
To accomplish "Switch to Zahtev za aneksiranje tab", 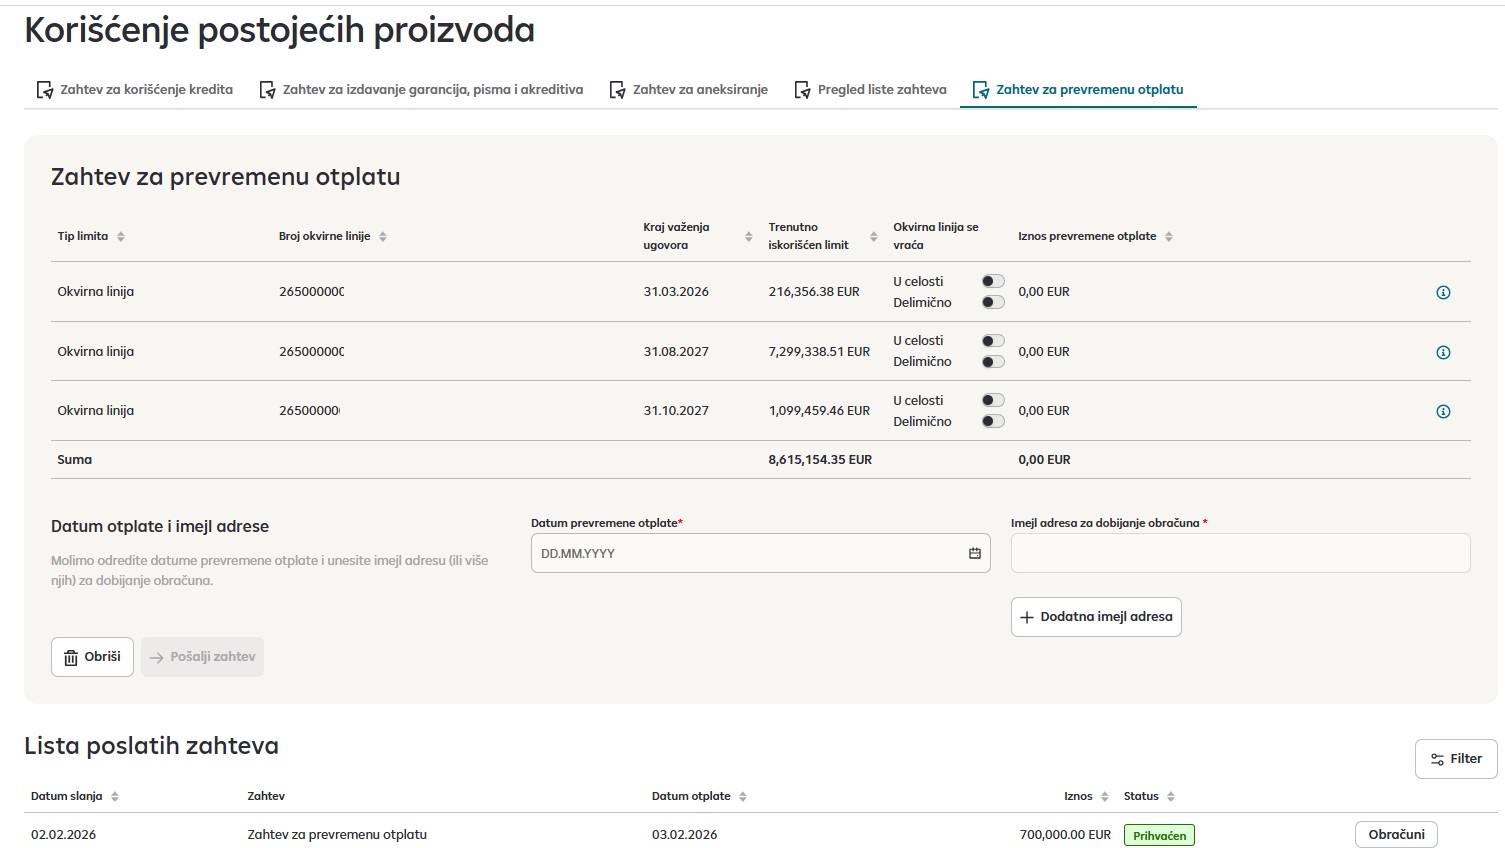I will tap(689, 90).
